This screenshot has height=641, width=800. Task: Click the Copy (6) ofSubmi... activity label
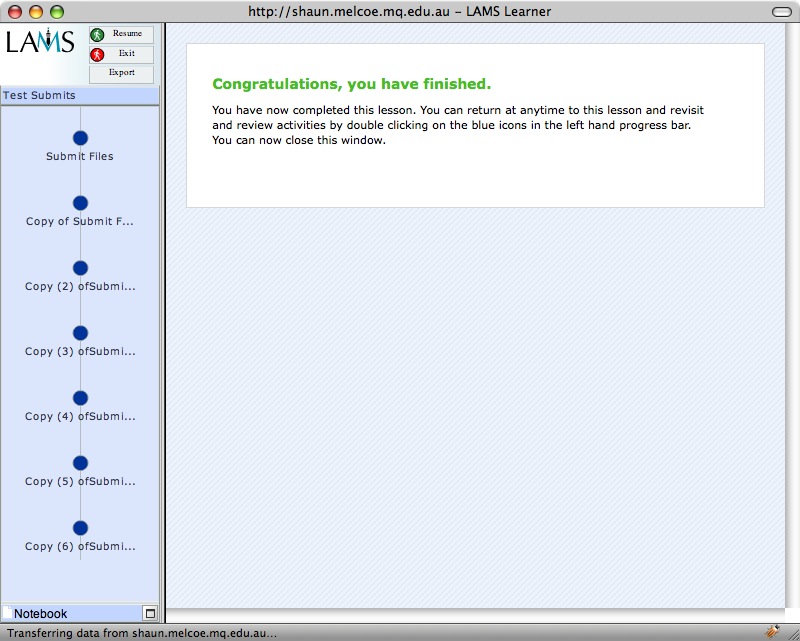(x=80, y=547)
